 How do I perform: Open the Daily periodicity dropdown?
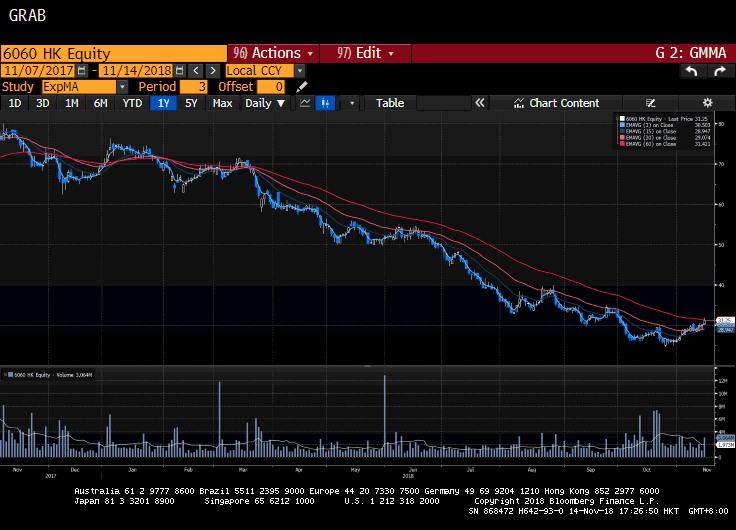265,103
